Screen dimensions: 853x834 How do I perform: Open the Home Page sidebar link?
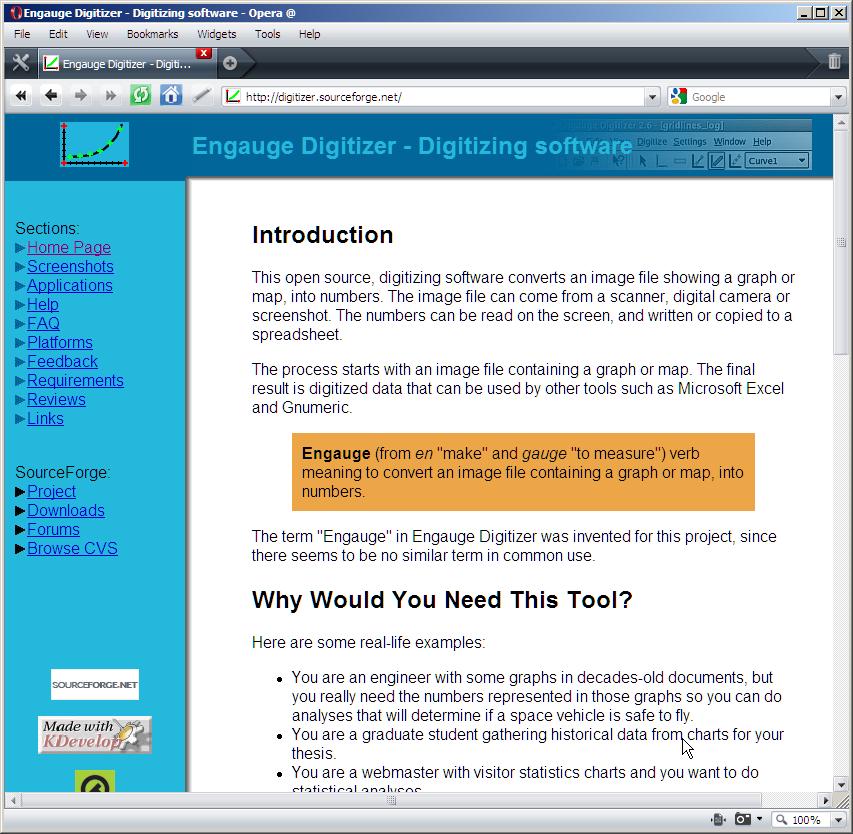pyautogui.click(x=69, y=247)
